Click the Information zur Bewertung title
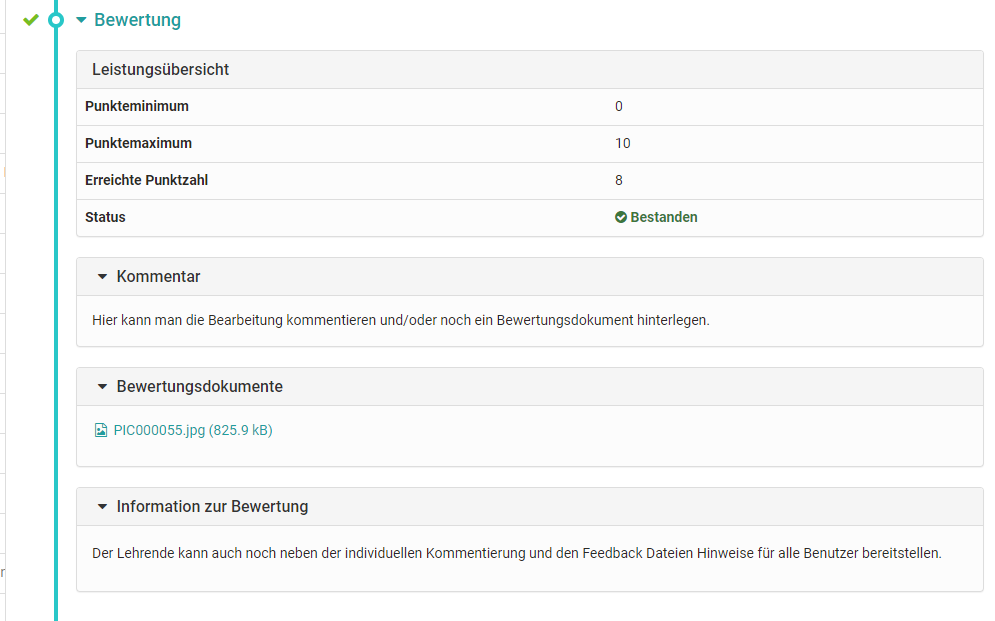 click(212, 506)
